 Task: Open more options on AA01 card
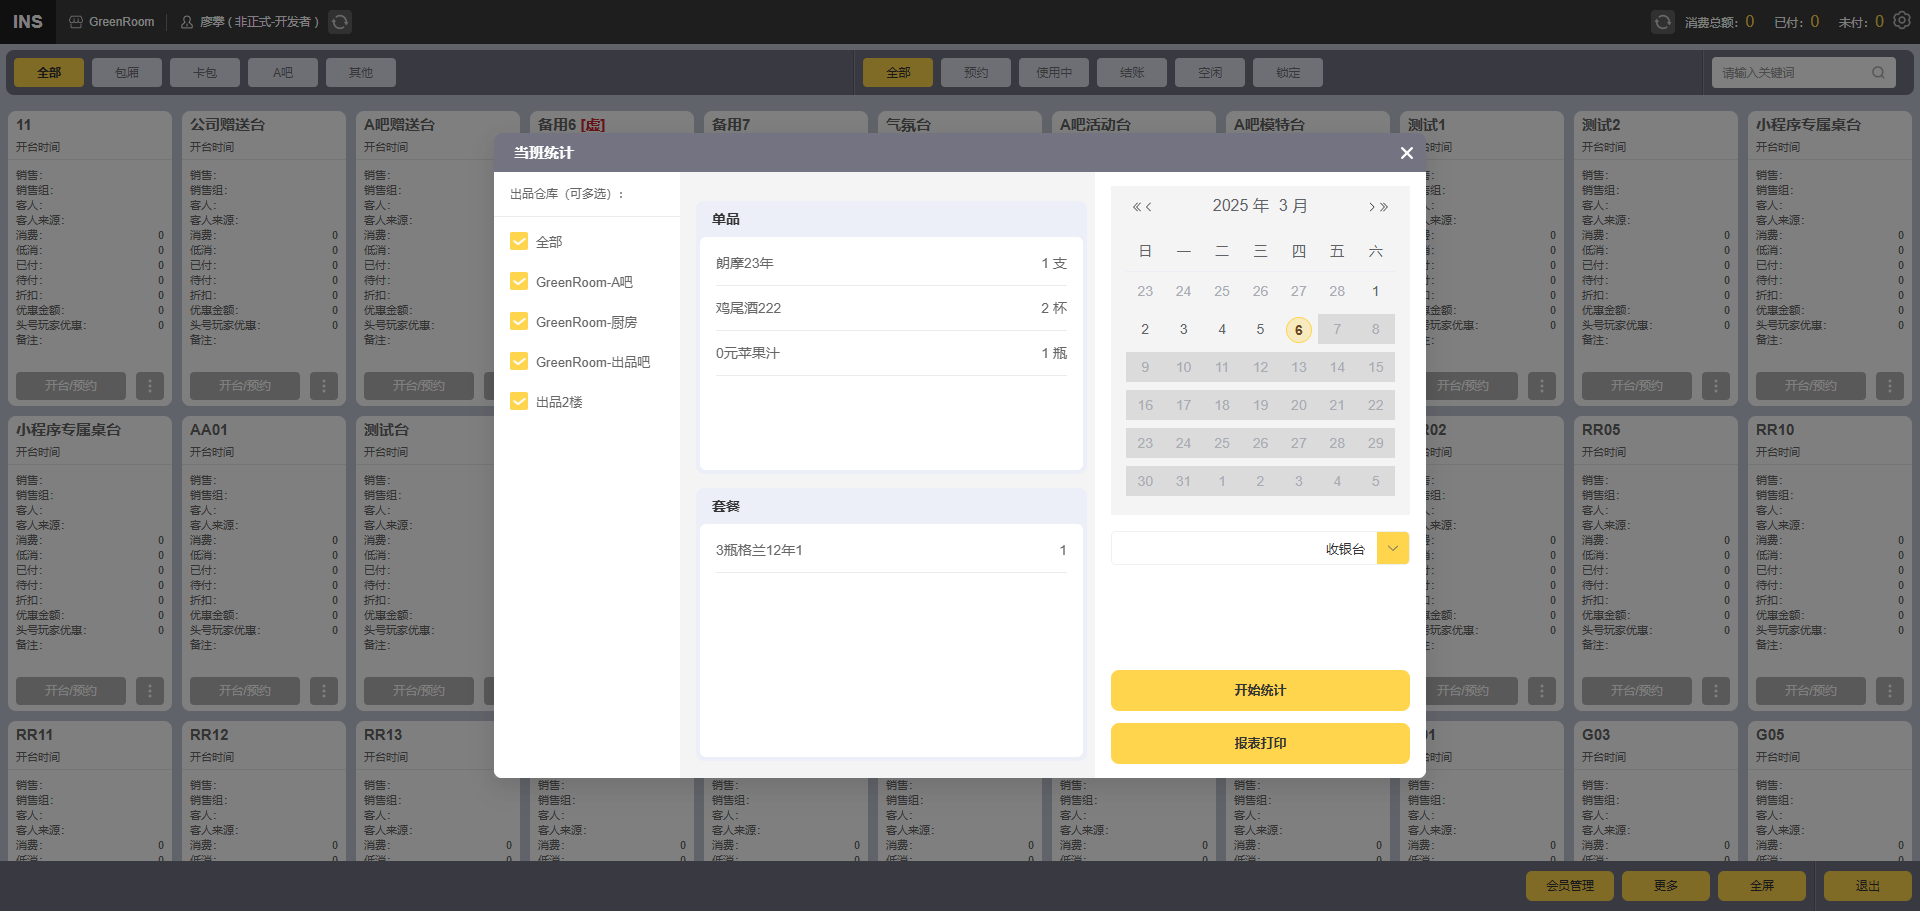324,691
